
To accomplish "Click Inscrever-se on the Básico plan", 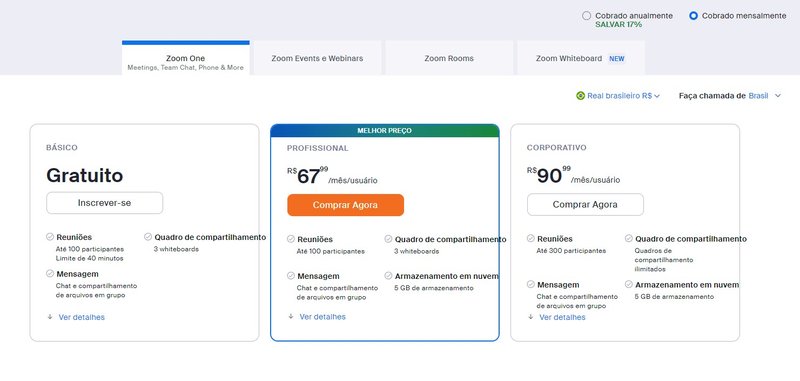I will pos(105,203).
